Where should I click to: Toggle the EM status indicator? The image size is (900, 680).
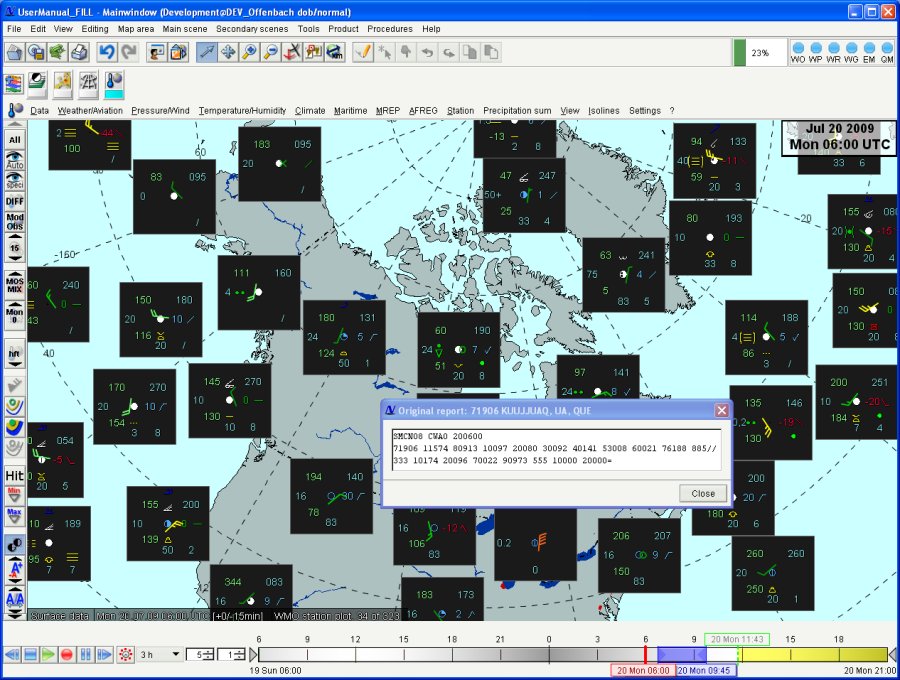pos(869,52)
